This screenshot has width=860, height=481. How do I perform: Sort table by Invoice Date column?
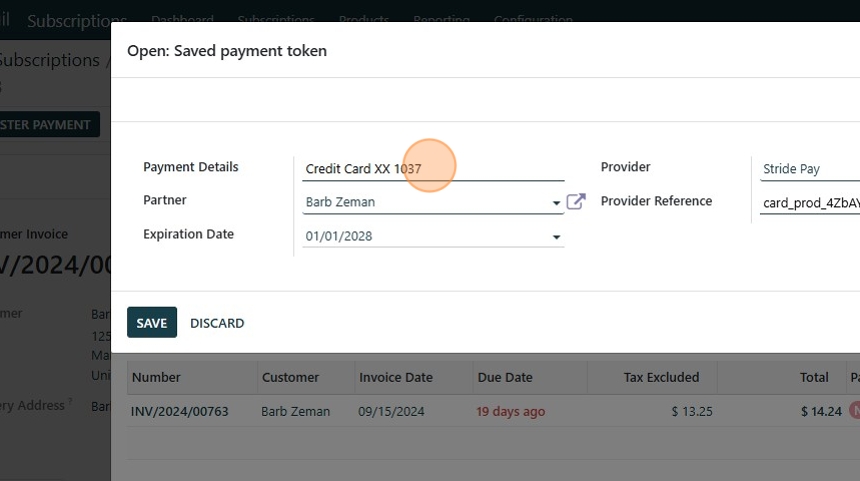(x=395, y=377)
